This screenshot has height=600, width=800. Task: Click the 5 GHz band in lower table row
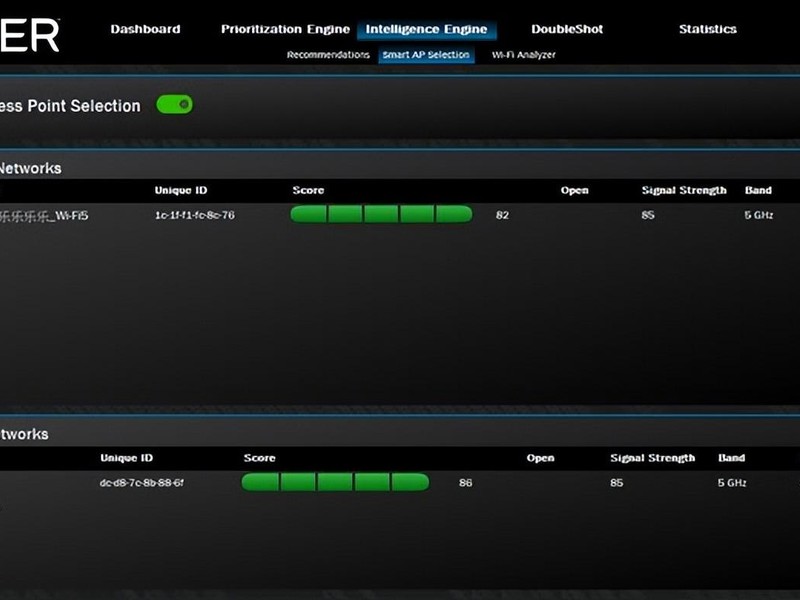(x=732, y=483)
